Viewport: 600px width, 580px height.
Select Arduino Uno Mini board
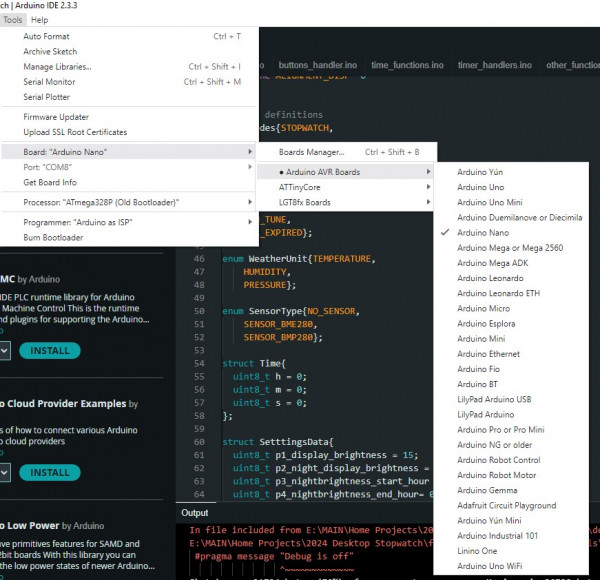[x=511, y=202]
